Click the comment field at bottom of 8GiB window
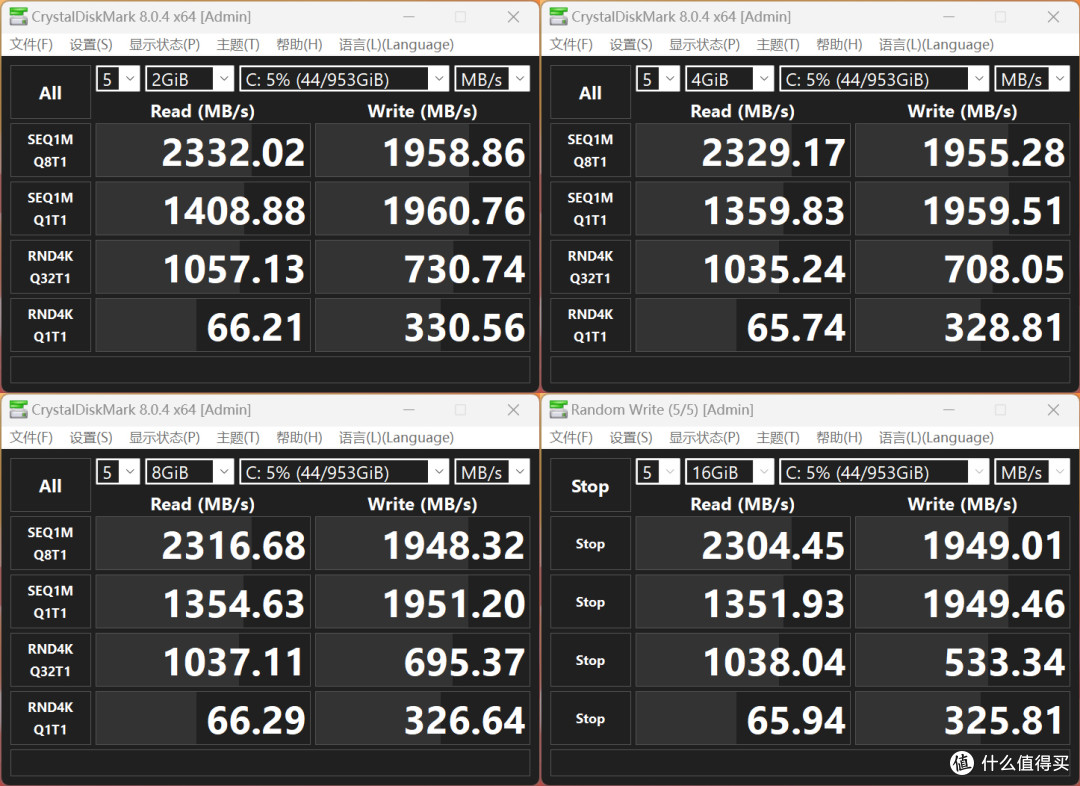 click(x=270, y=763)
